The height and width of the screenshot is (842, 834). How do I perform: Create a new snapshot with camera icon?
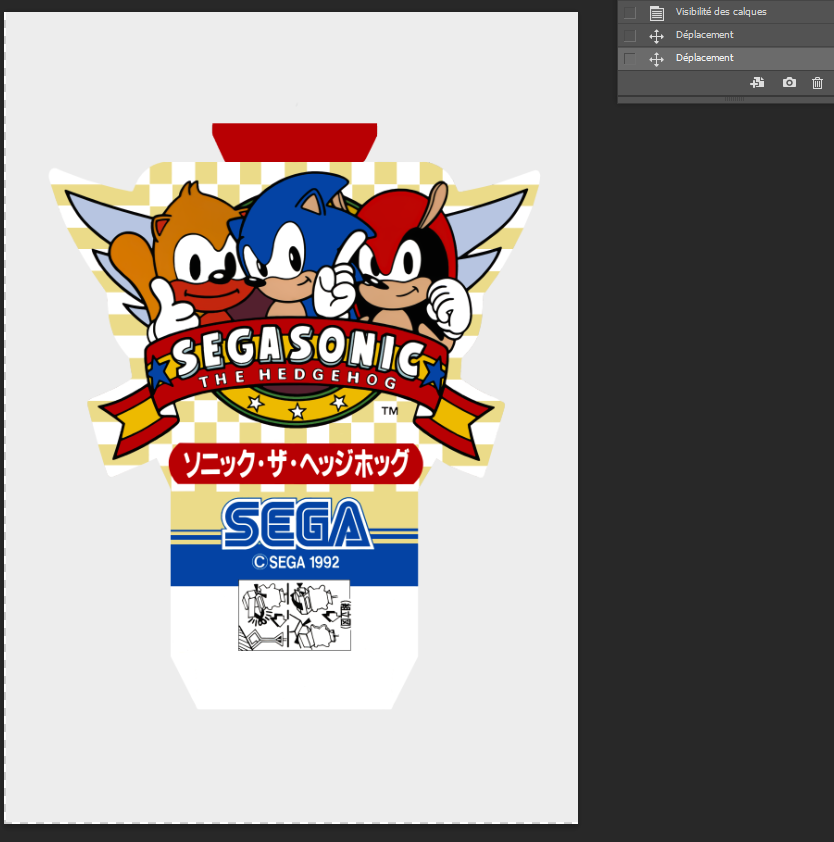(789, 83)
